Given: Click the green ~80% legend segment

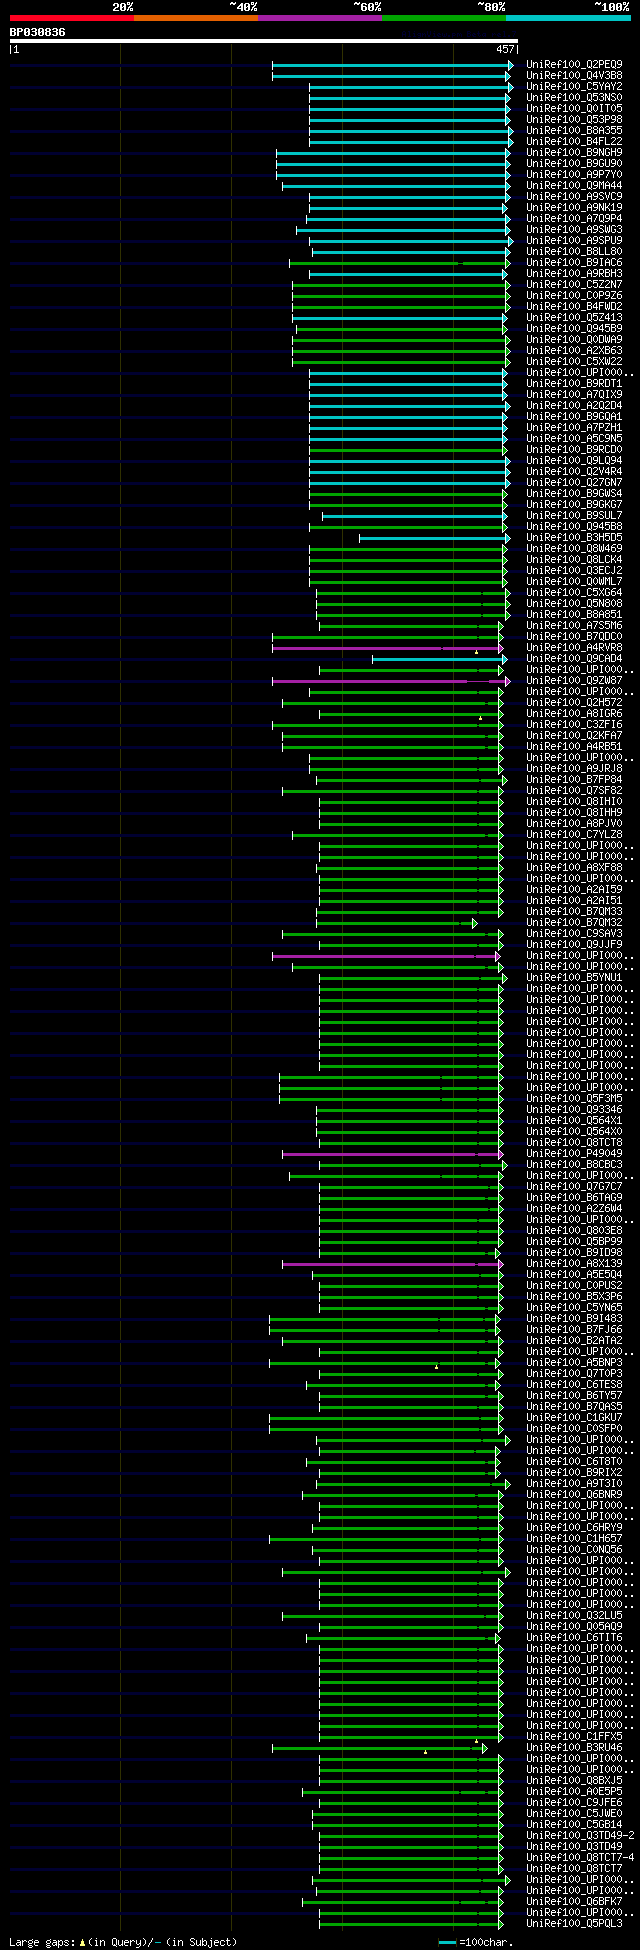Looking at the screenshot, I should 444,17.
